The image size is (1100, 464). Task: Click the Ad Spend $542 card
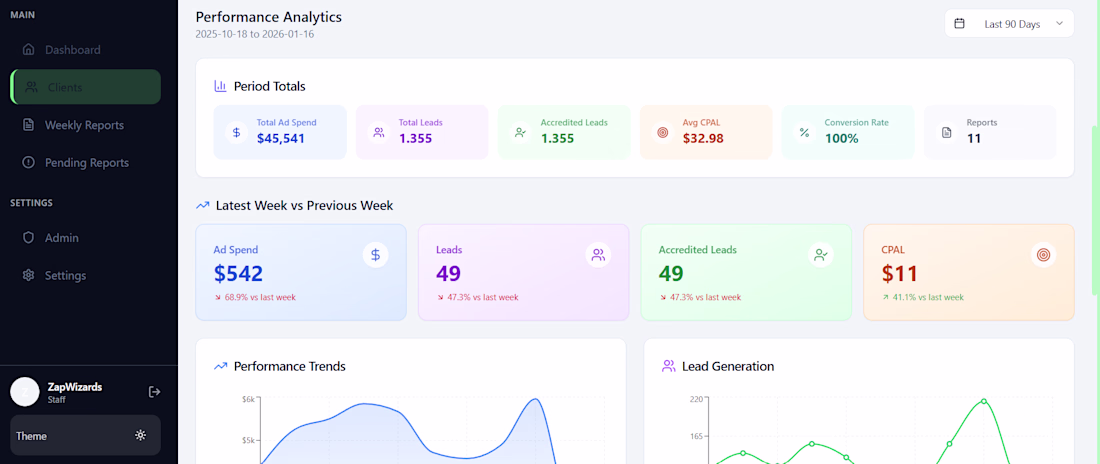[x=300, y=272]
